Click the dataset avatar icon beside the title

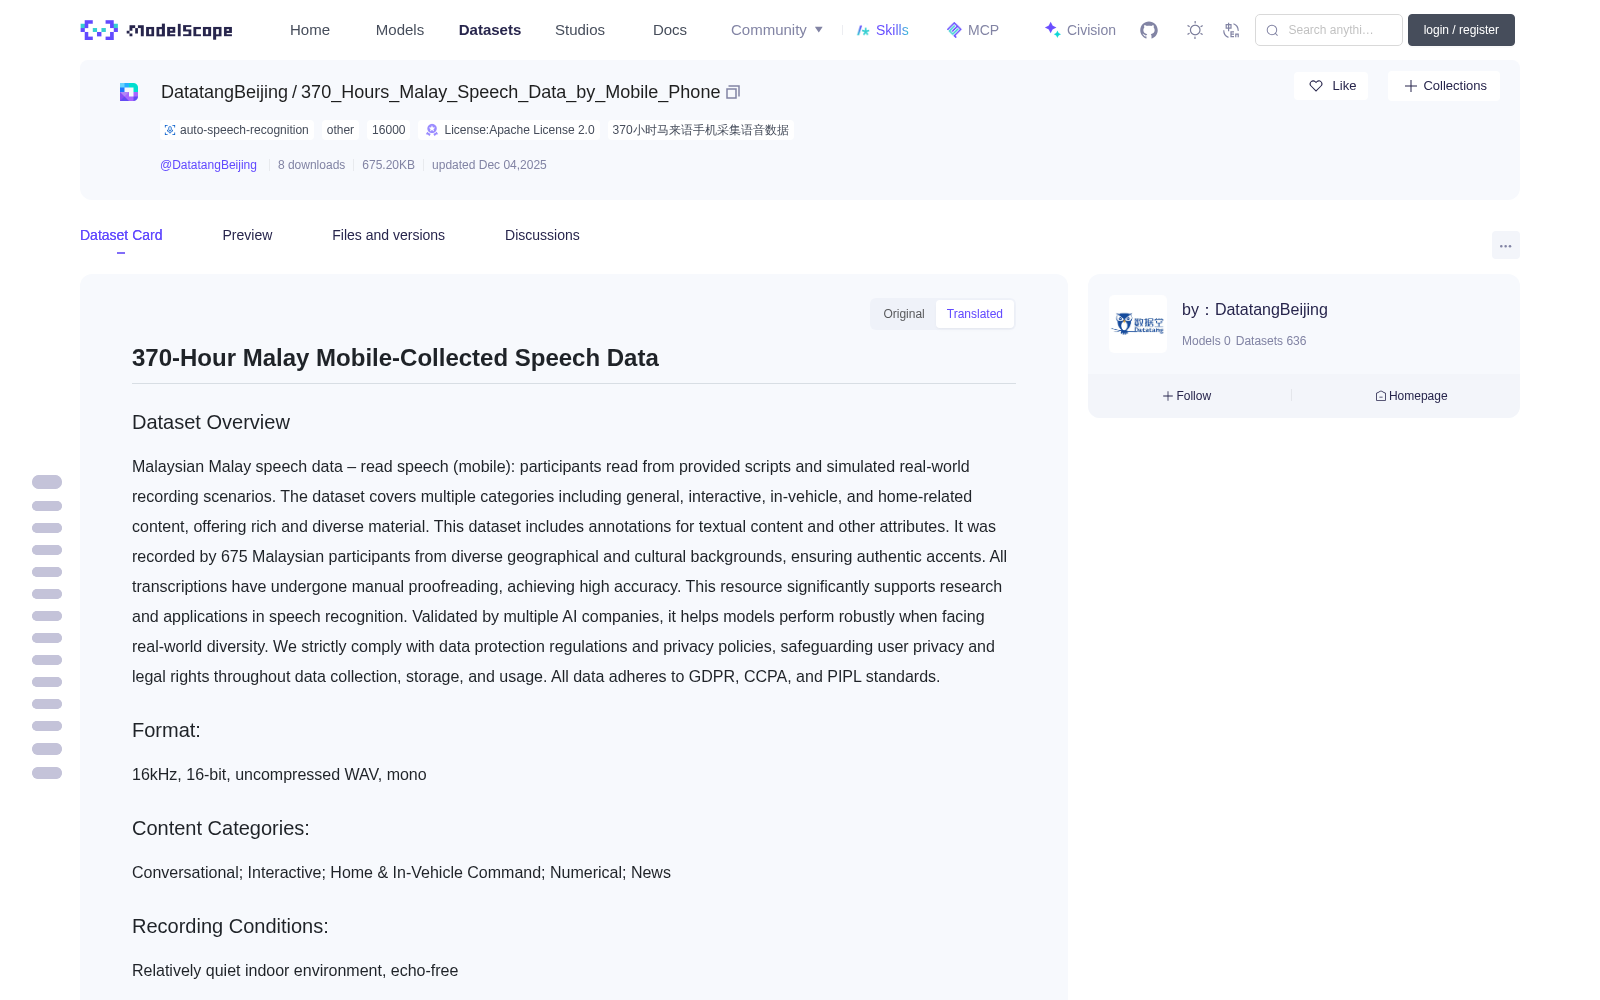coord(129,92)
